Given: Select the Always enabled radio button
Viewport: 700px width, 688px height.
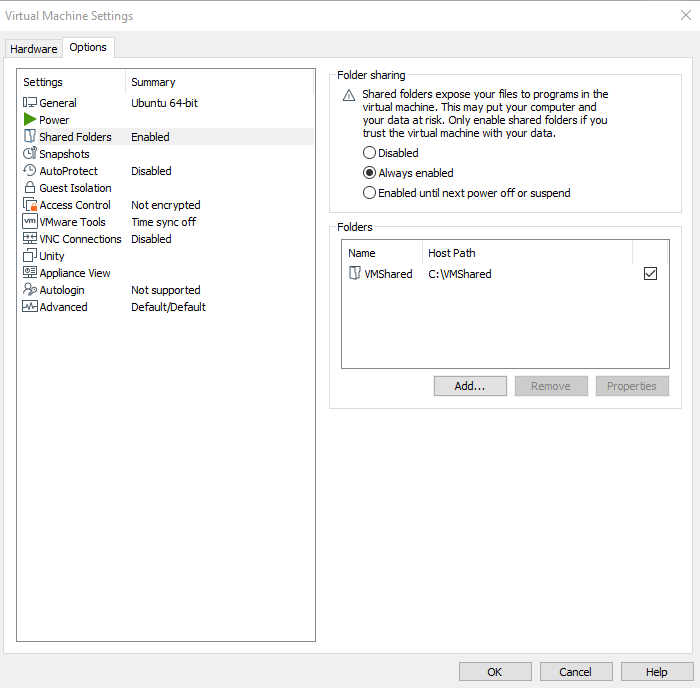Looking at the screenshot, I should [369, 173].
